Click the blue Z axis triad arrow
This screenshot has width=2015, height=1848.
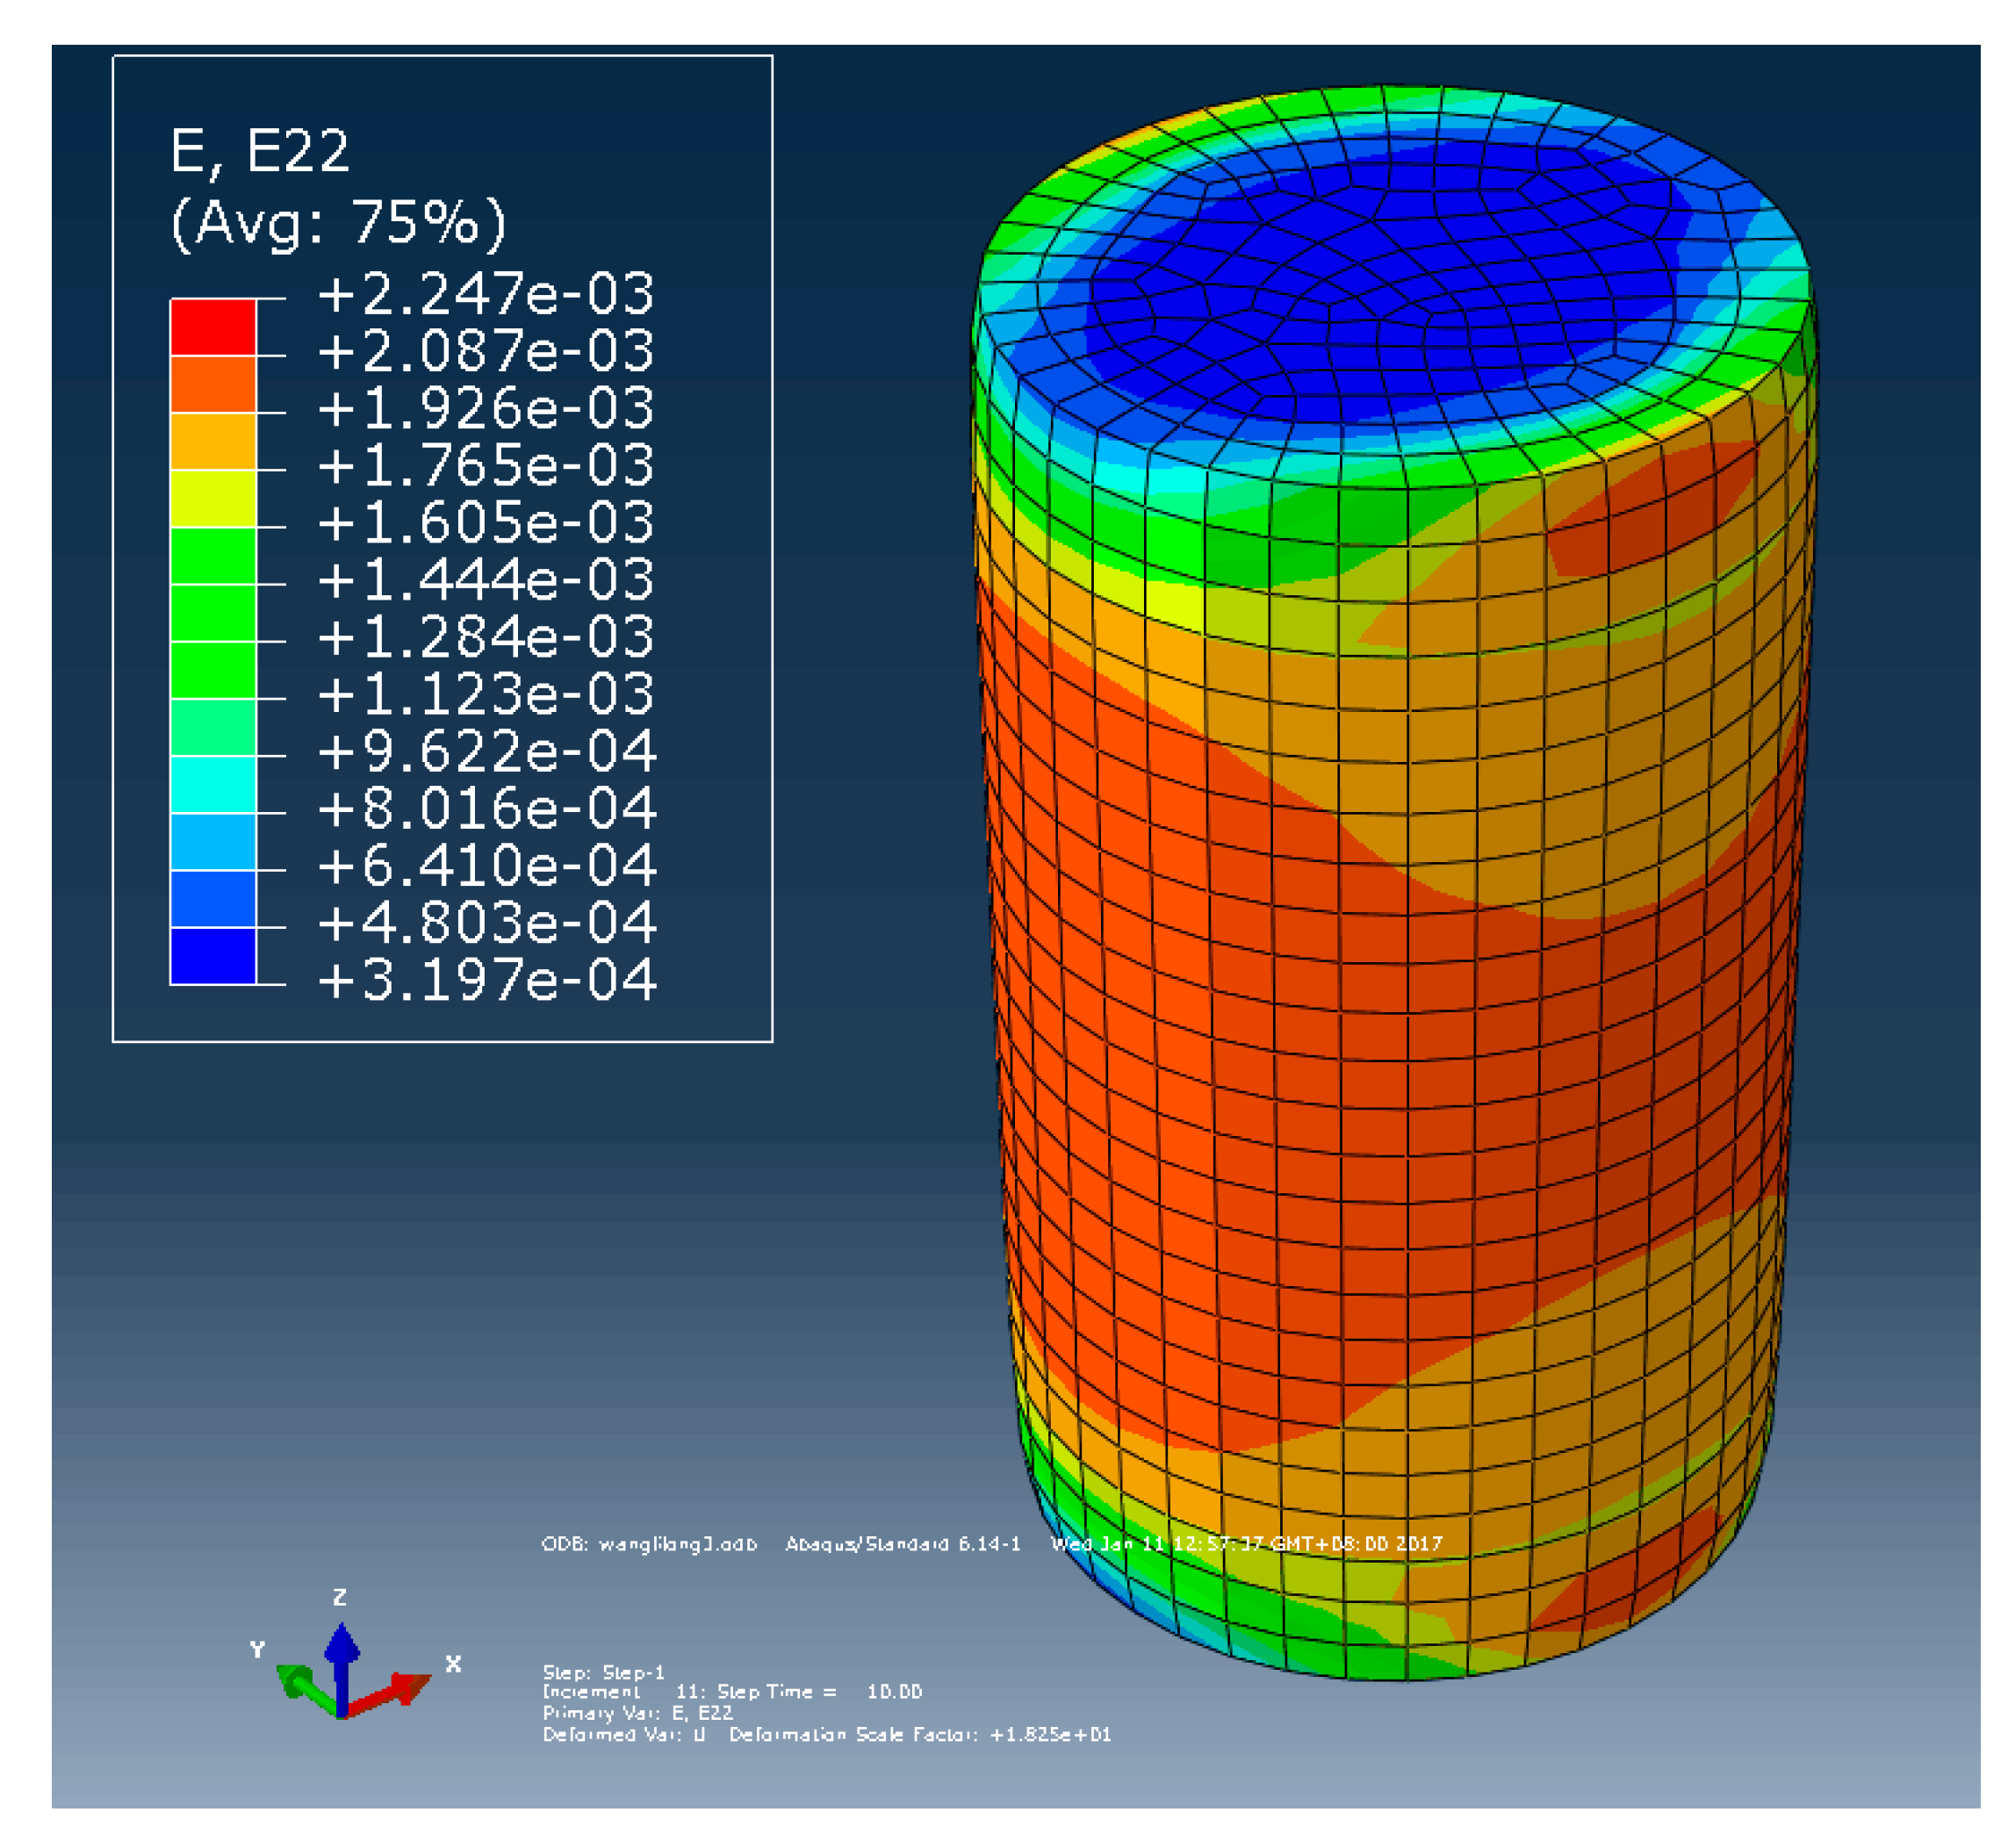tap(342, 1657)
